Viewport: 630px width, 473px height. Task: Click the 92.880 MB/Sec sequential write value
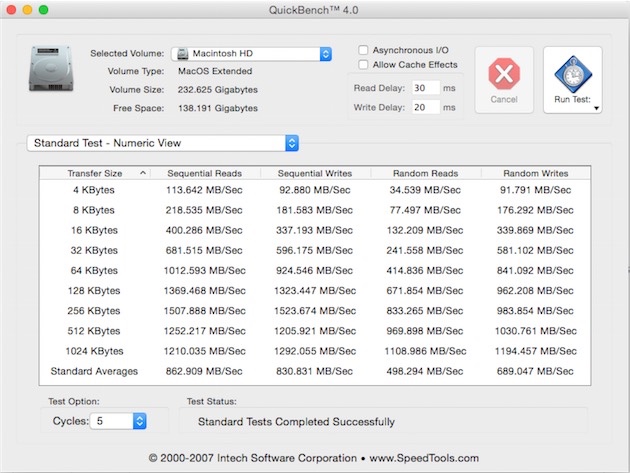click(315, 190)
